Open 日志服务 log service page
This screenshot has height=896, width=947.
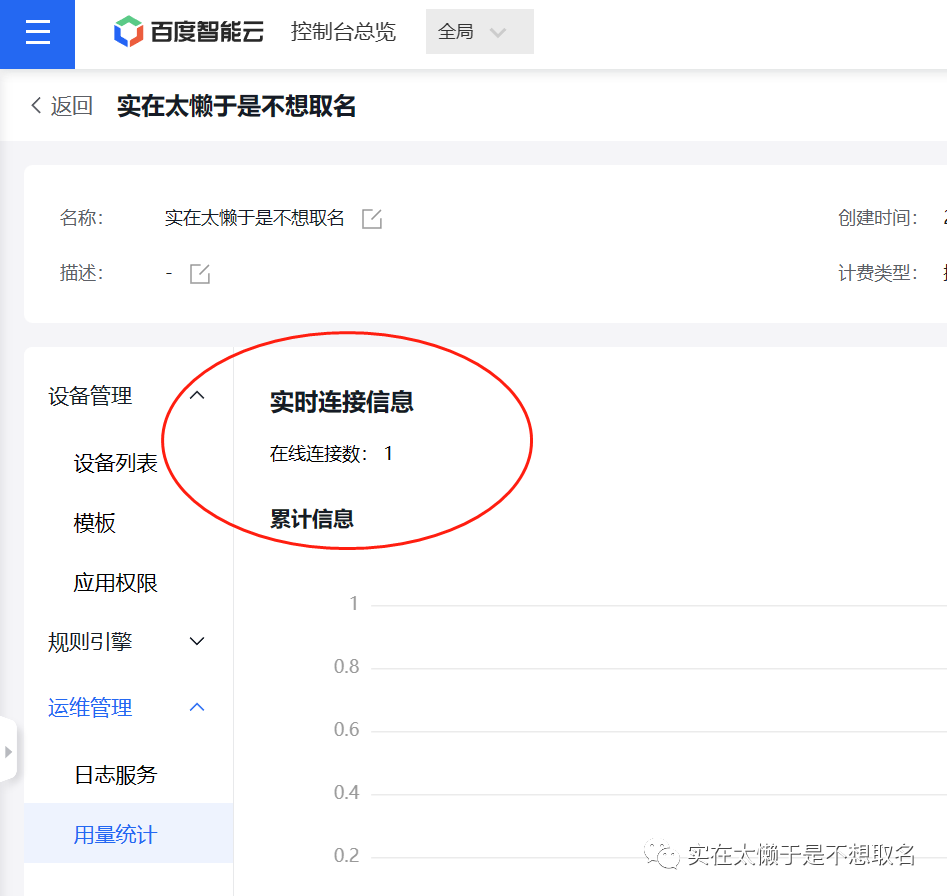(x=115, y=775)
